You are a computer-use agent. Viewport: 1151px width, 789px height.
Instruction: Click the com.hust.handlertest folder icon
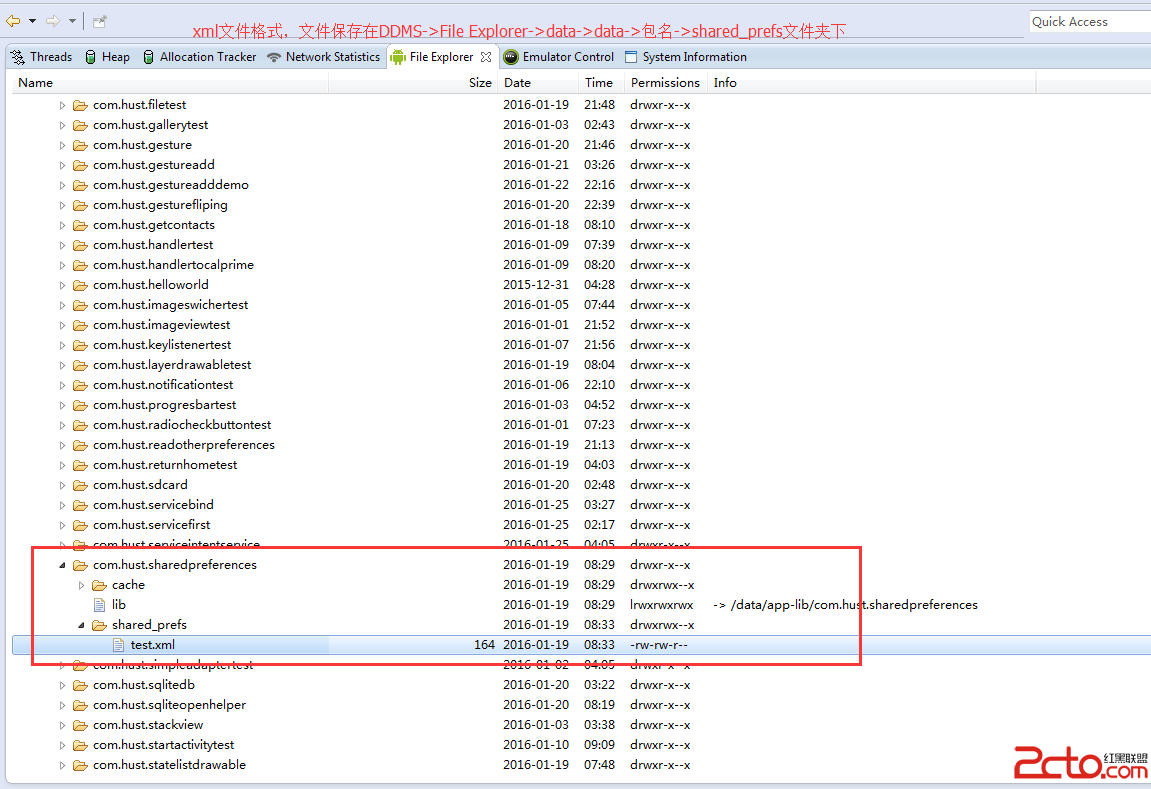pyautogui.click(x=80, y=245)
